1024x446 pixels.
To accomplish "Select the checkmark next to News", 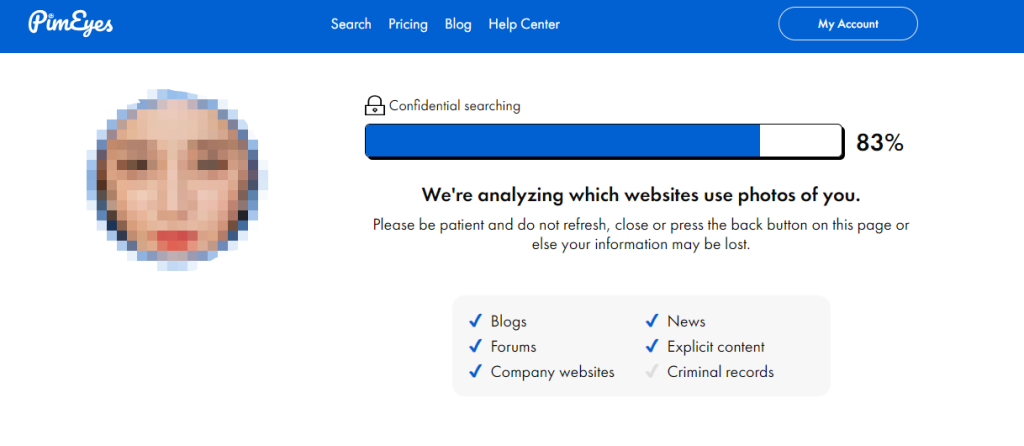I will pyautogui.click(x=652, y=321).
